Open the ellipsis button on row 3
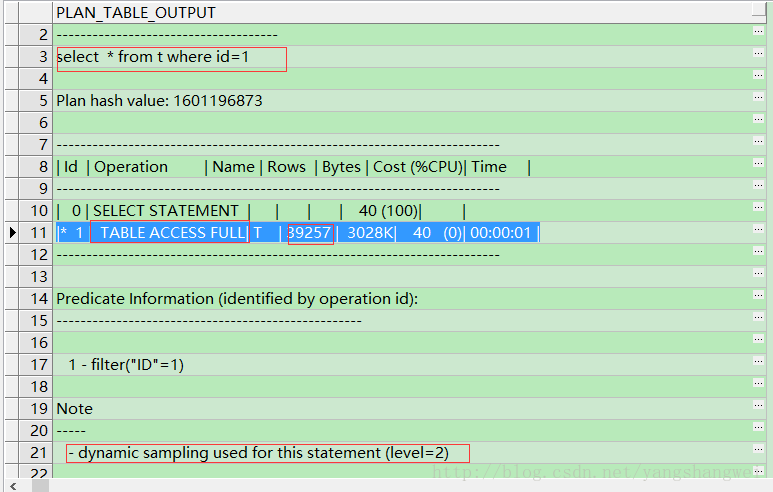The image size is (773, 492). [759, 53]
